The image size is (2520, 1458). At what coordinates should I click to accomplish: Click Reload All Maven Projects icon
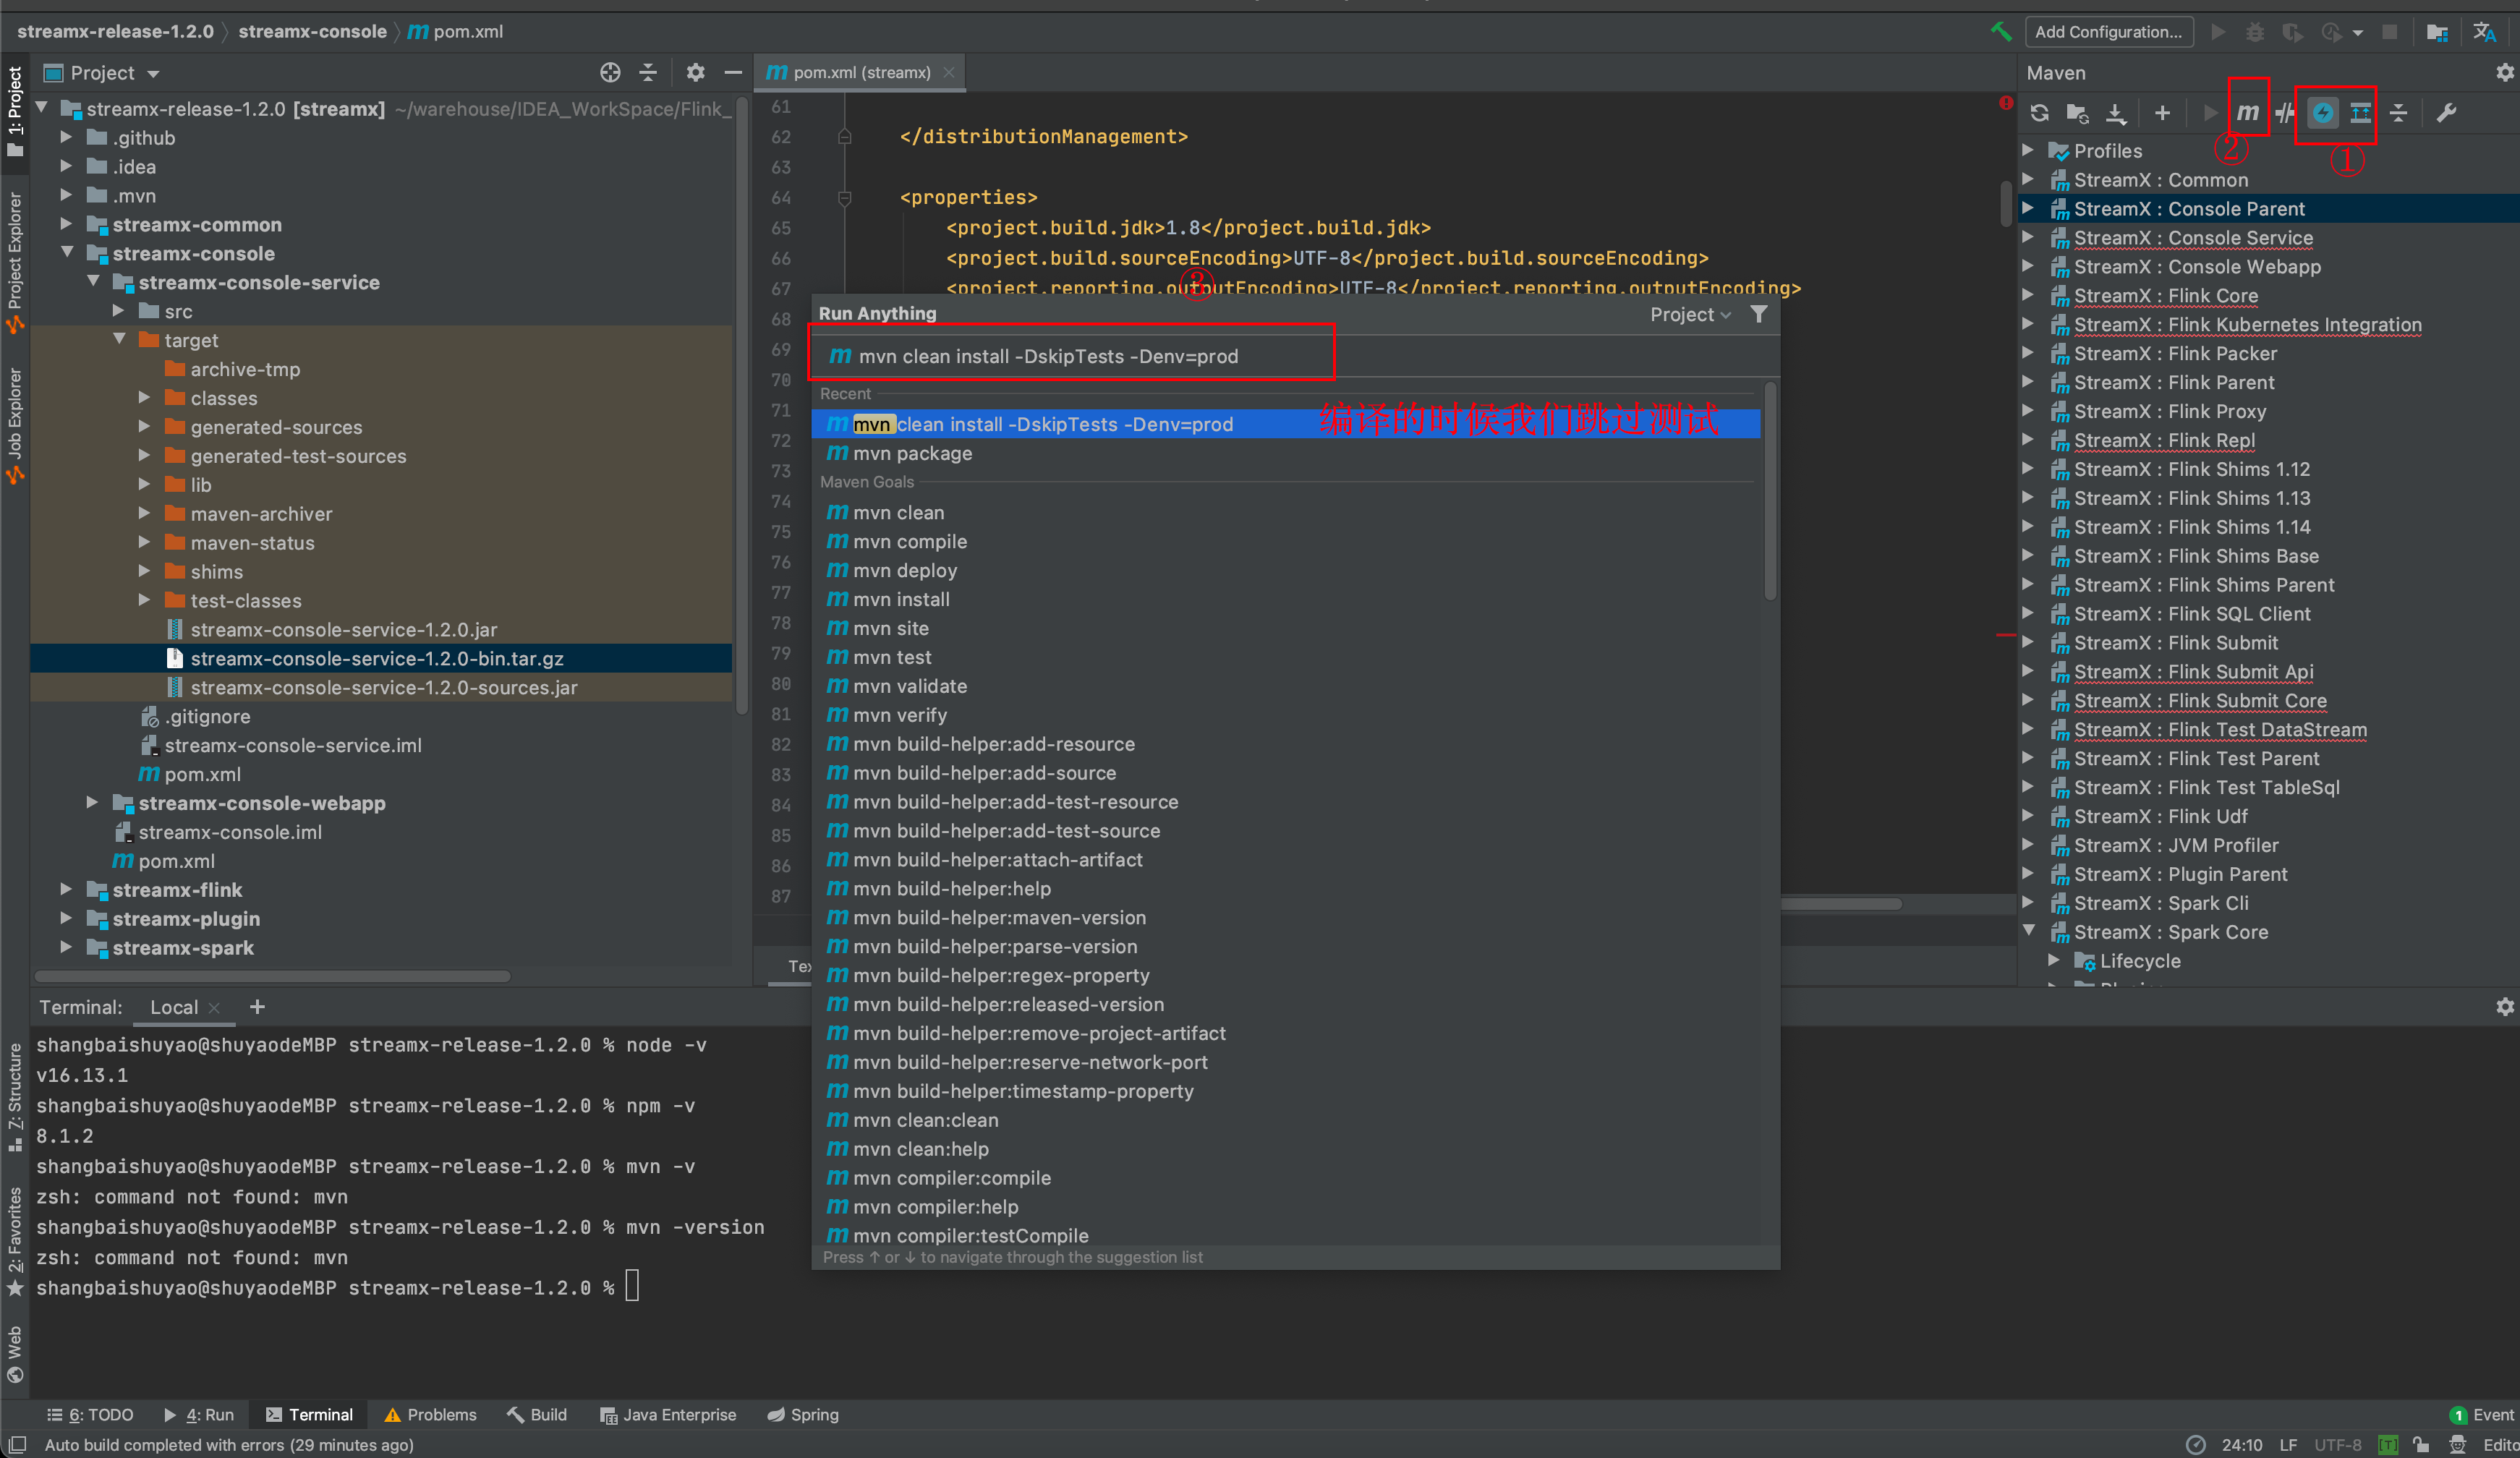click(x=2040, y=113)
